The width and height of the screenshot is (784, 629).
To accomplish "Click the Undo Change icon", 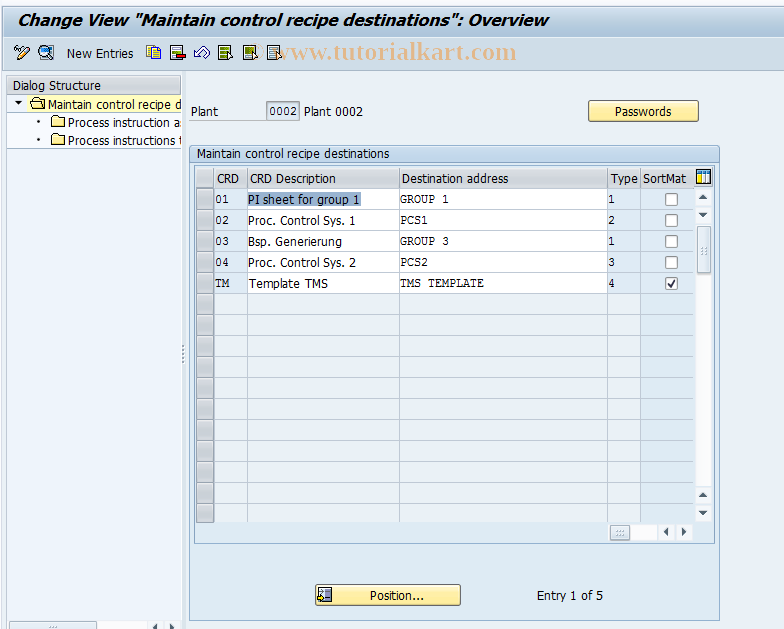I will (202, 52).
